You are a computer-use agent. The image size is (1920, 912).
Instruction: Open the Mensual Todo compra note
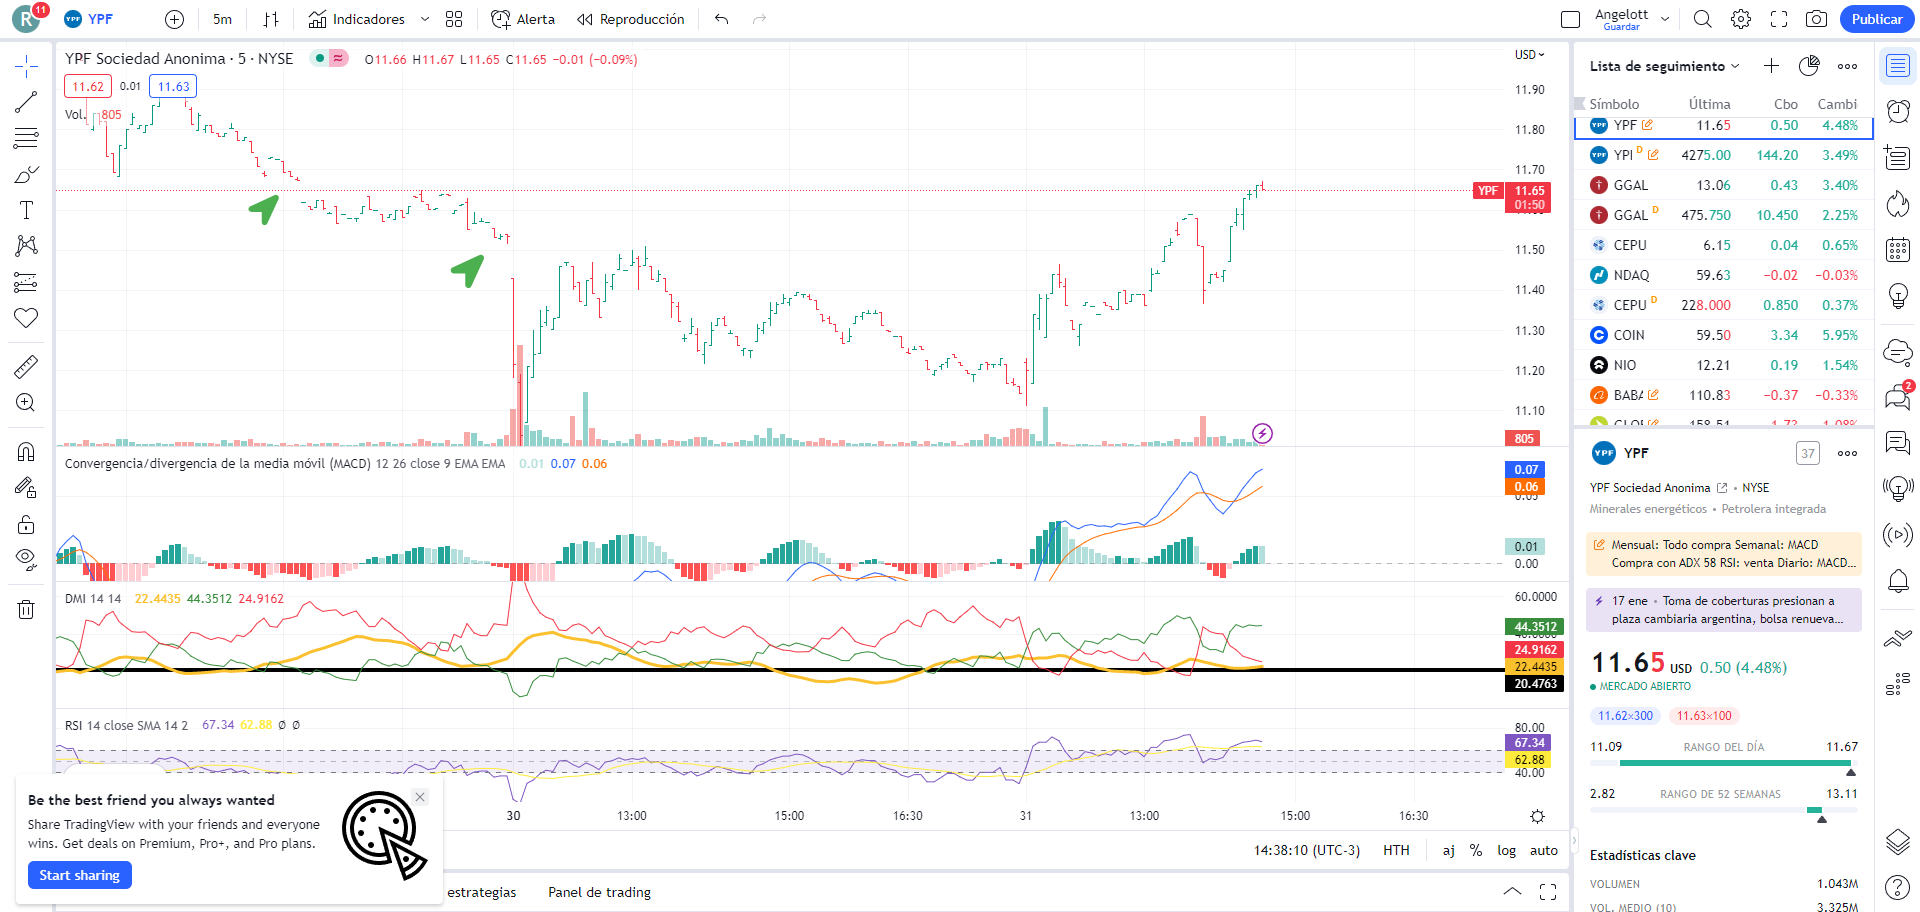pyautogui.click(x=1724, y=554)
